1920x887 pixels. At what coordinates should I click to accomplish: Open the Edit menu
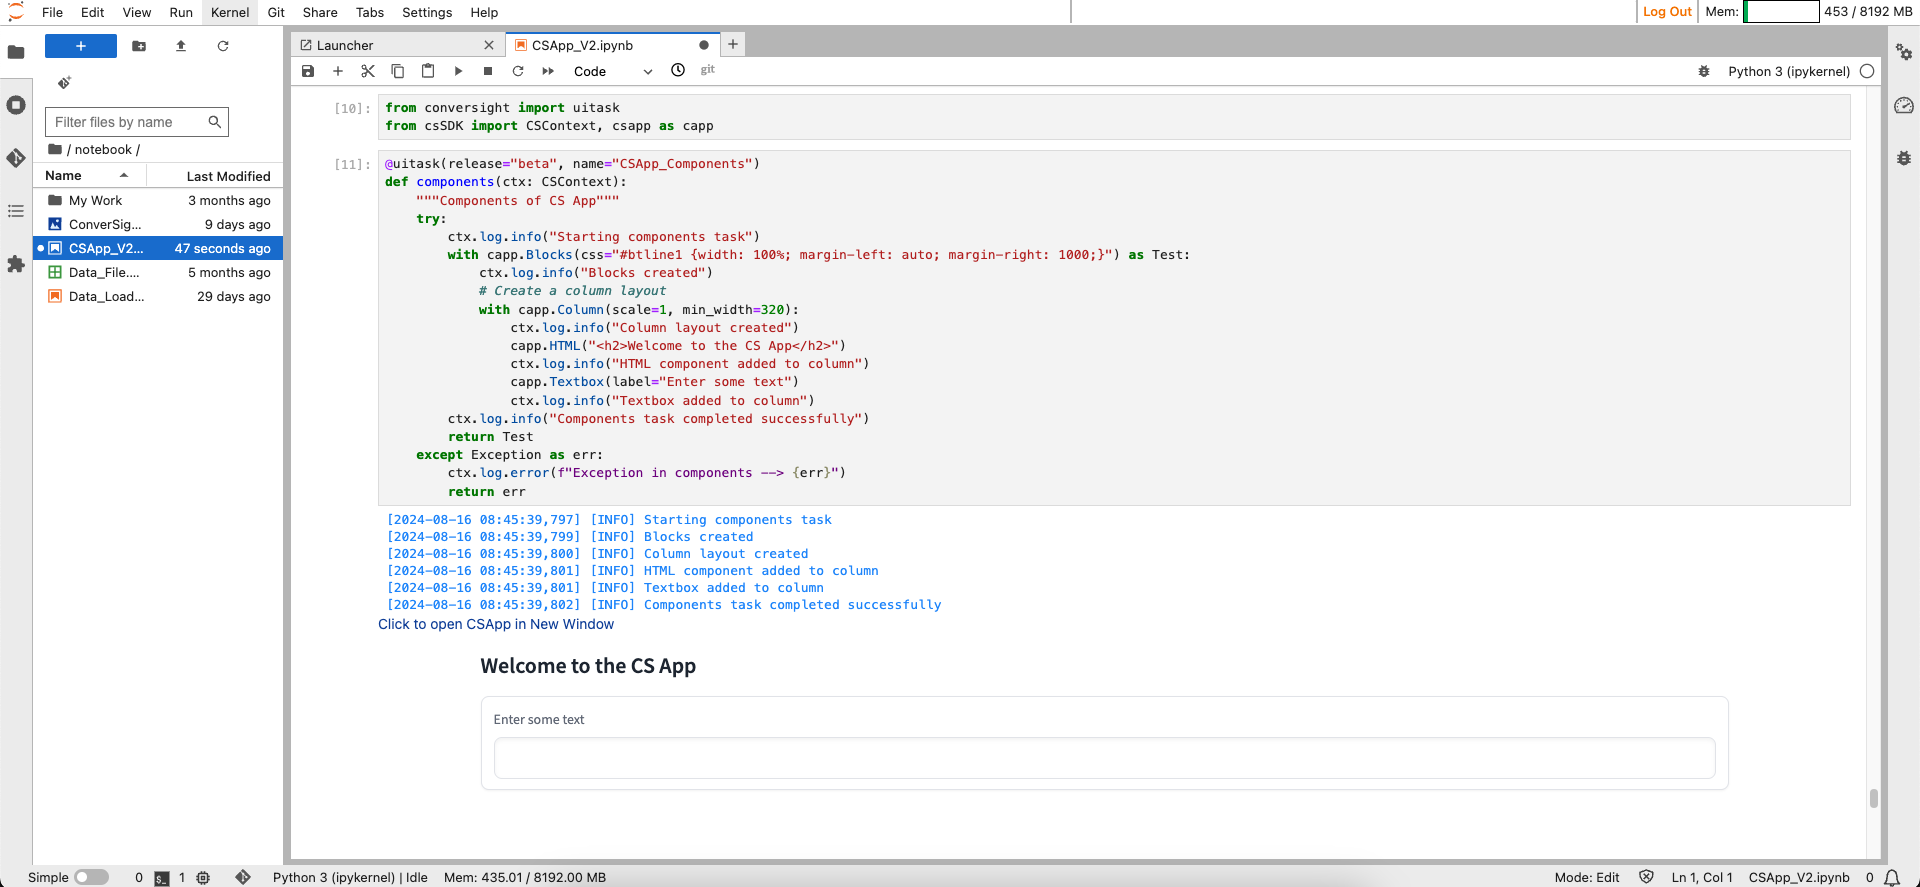coord(93,12)
